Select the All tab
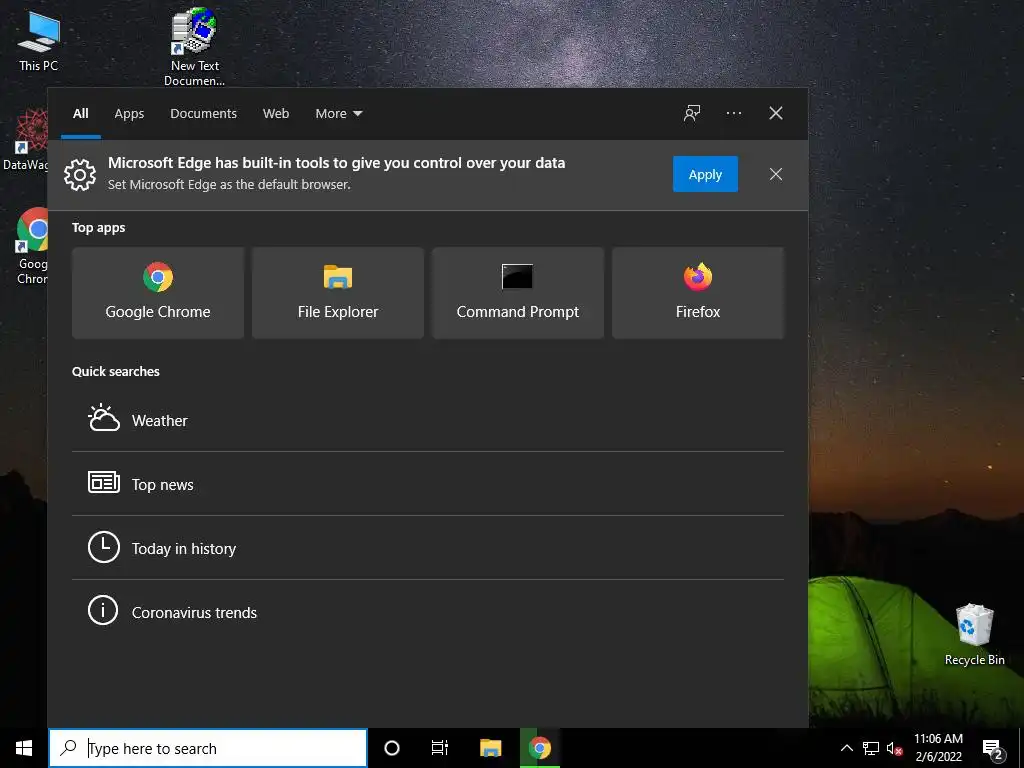The width and height of the screenshot is (1024, 768). tap(80, 113)
